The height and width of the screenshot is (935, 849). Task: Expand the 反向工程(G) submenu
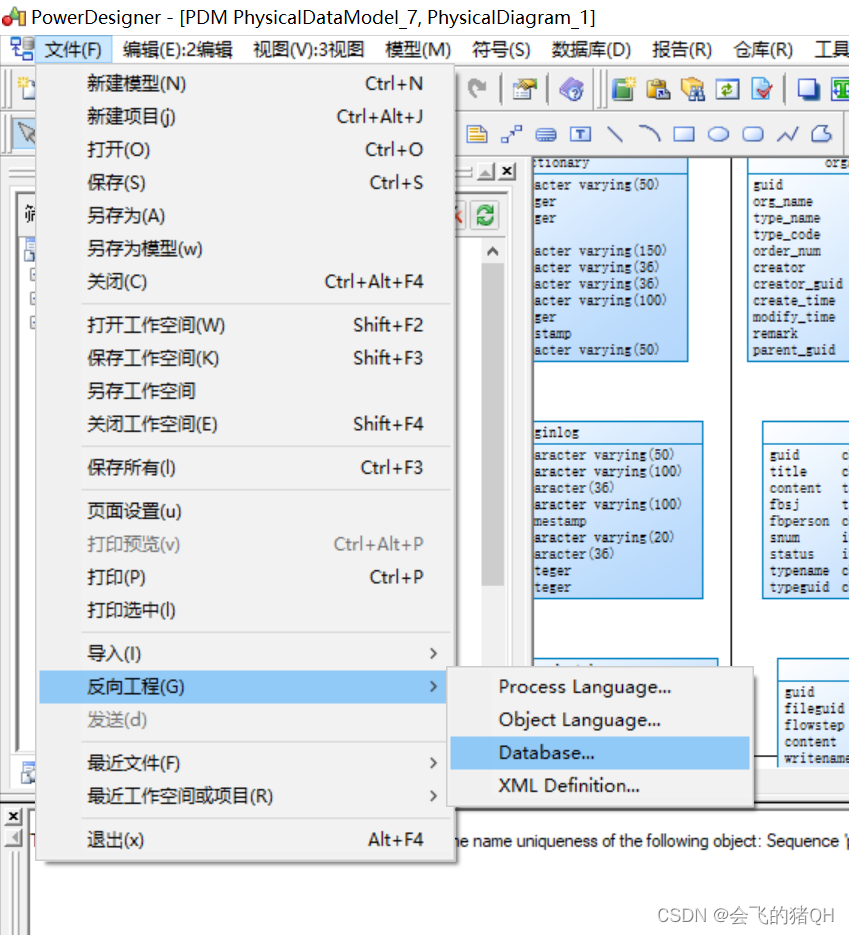click(x=243, y=687)
